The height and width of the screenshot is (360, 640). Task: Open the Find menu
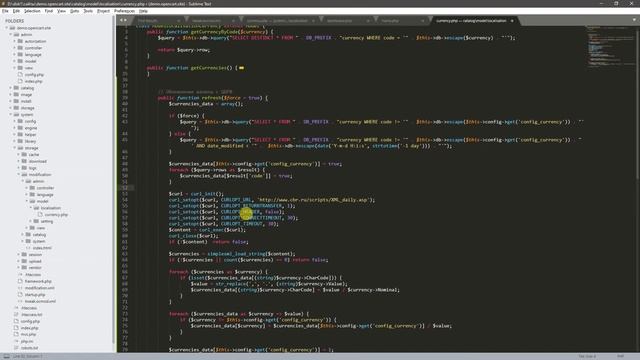[49, 11]
